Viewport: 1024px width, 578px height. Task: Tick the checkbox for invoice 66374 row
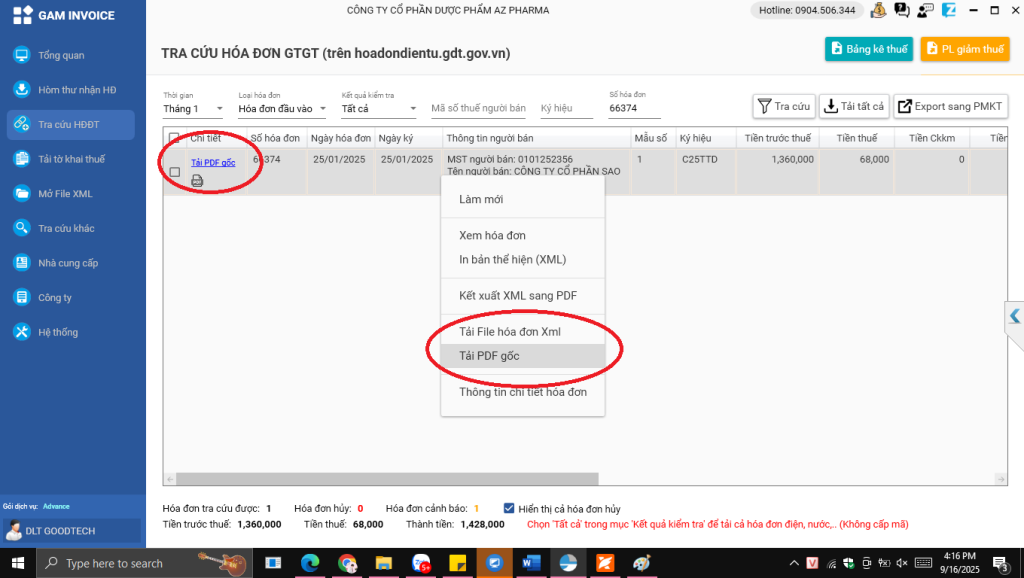tap(174, 172)
